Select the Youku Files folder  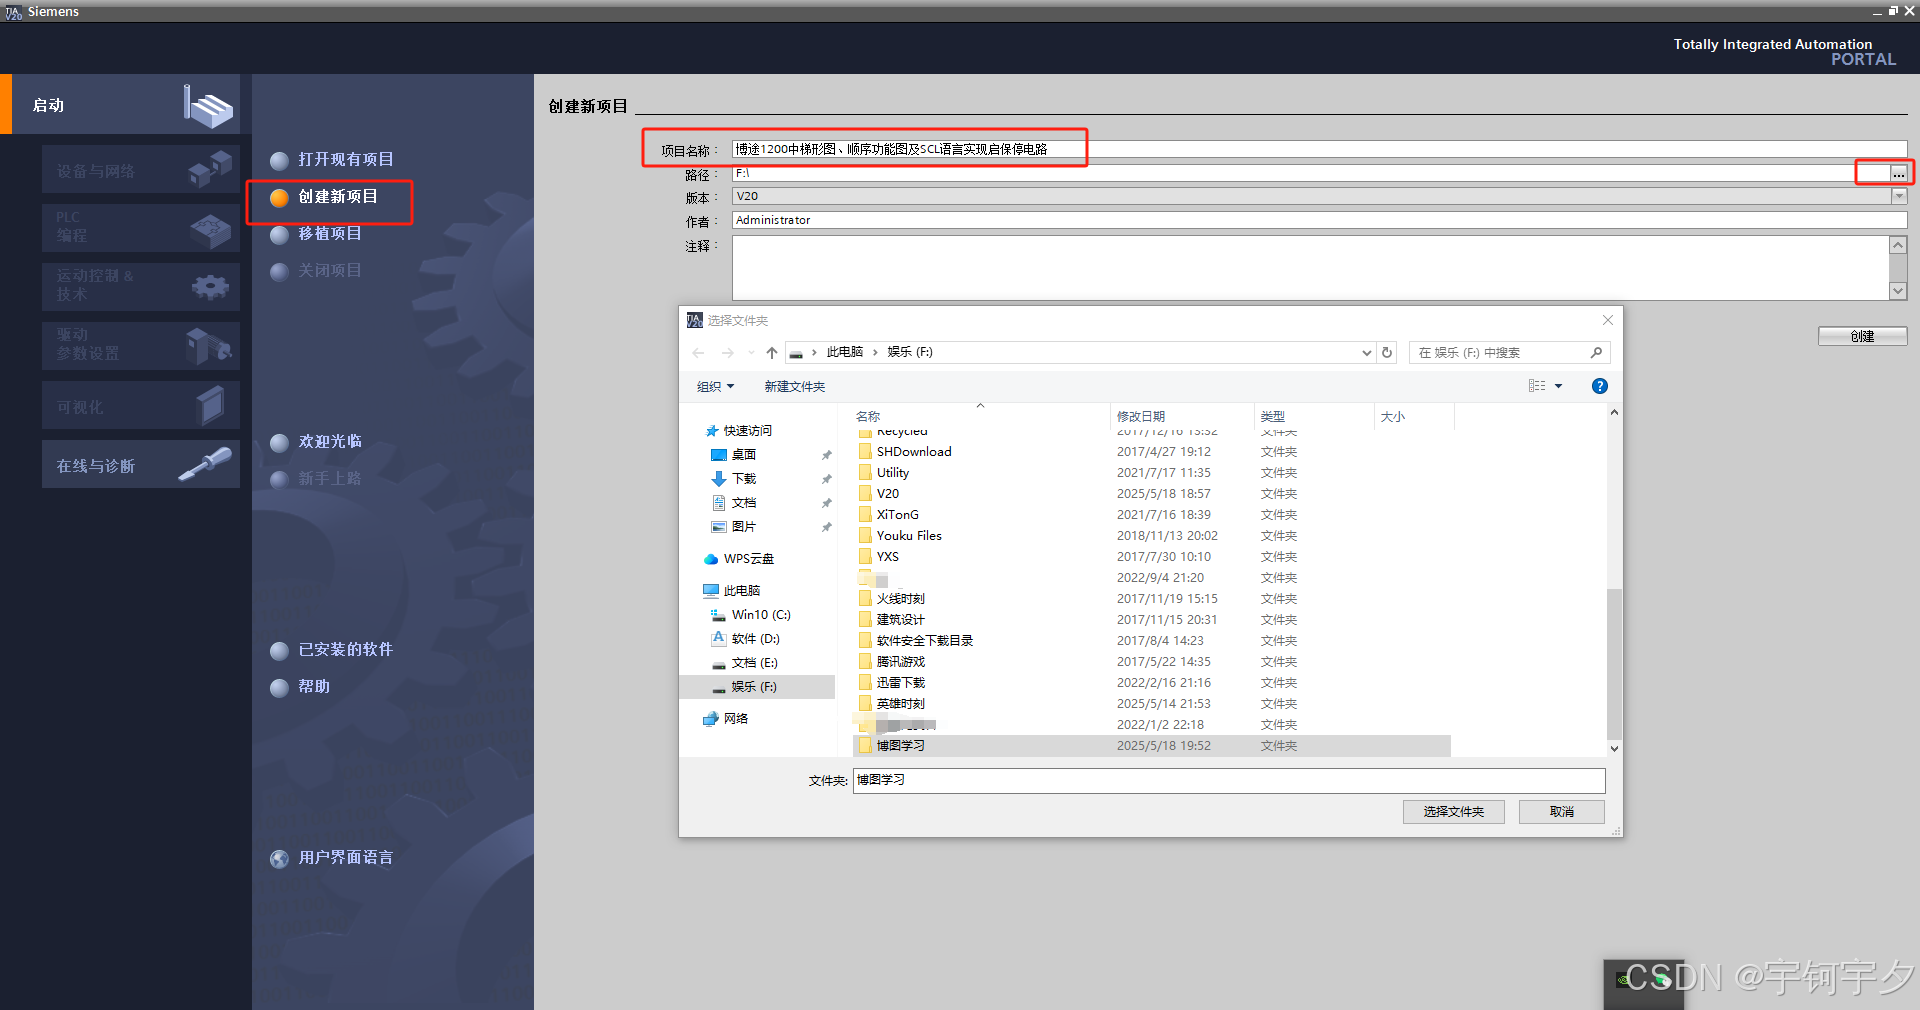click(x=908, y=536)
